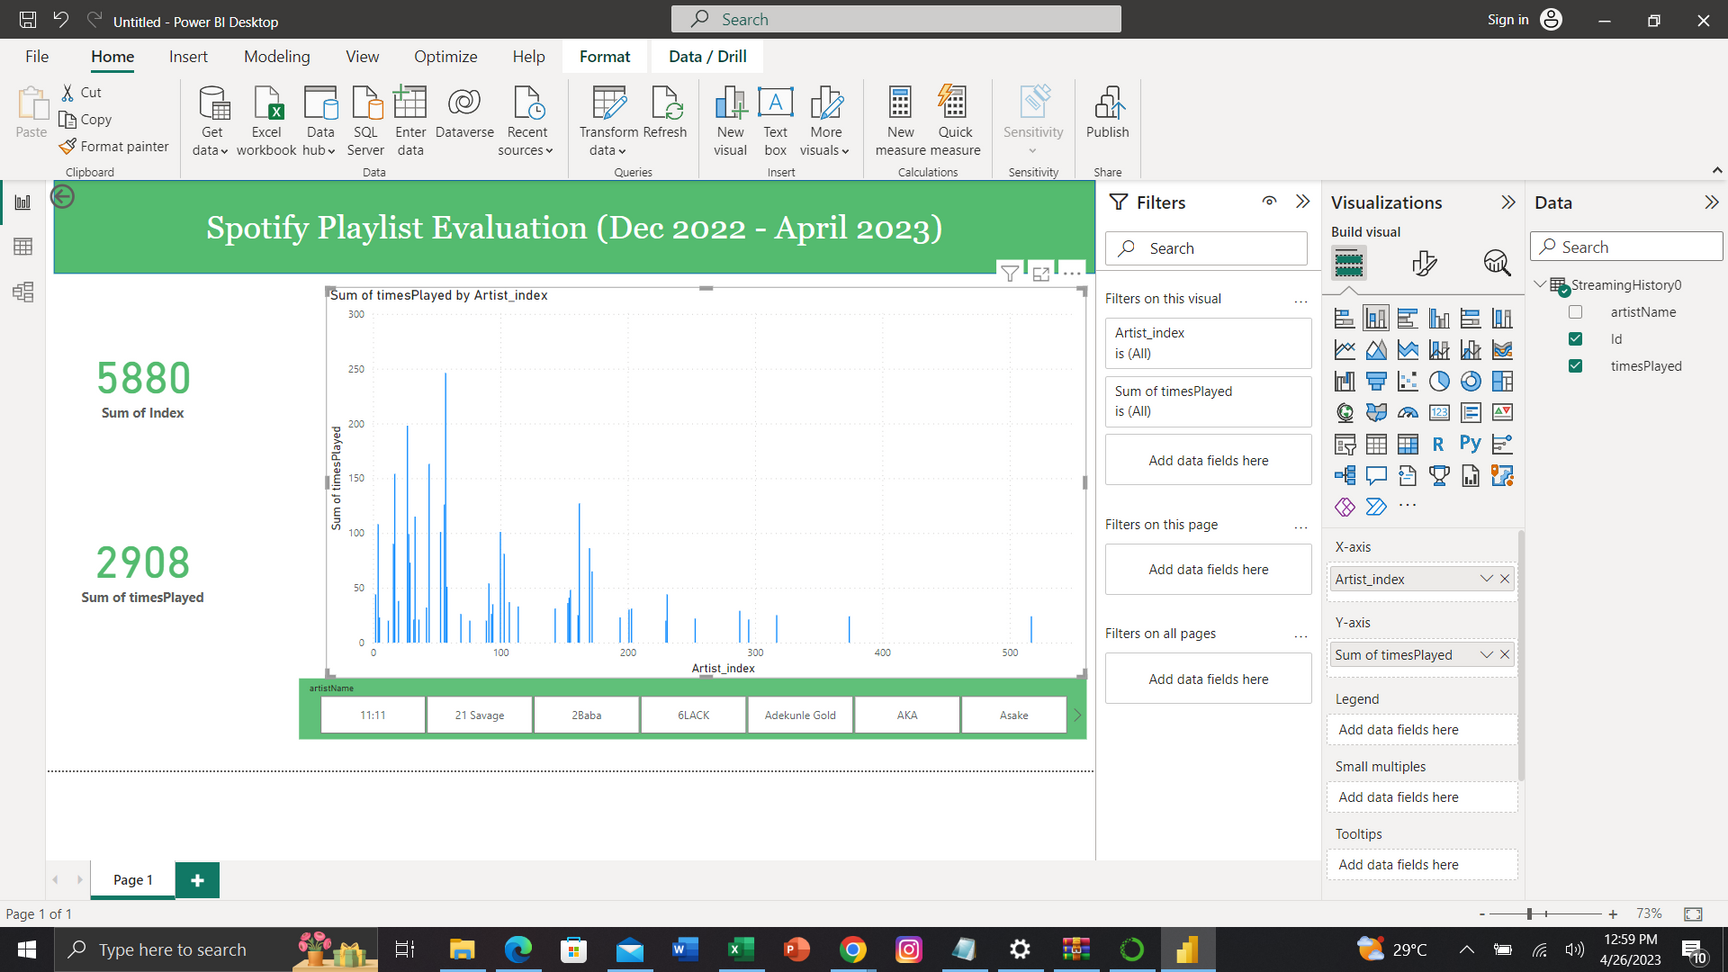The height and width of the screenshot is (972, 1728).
Task: Uncheck the Id field checkbox
Action: tap(1576, 339)
